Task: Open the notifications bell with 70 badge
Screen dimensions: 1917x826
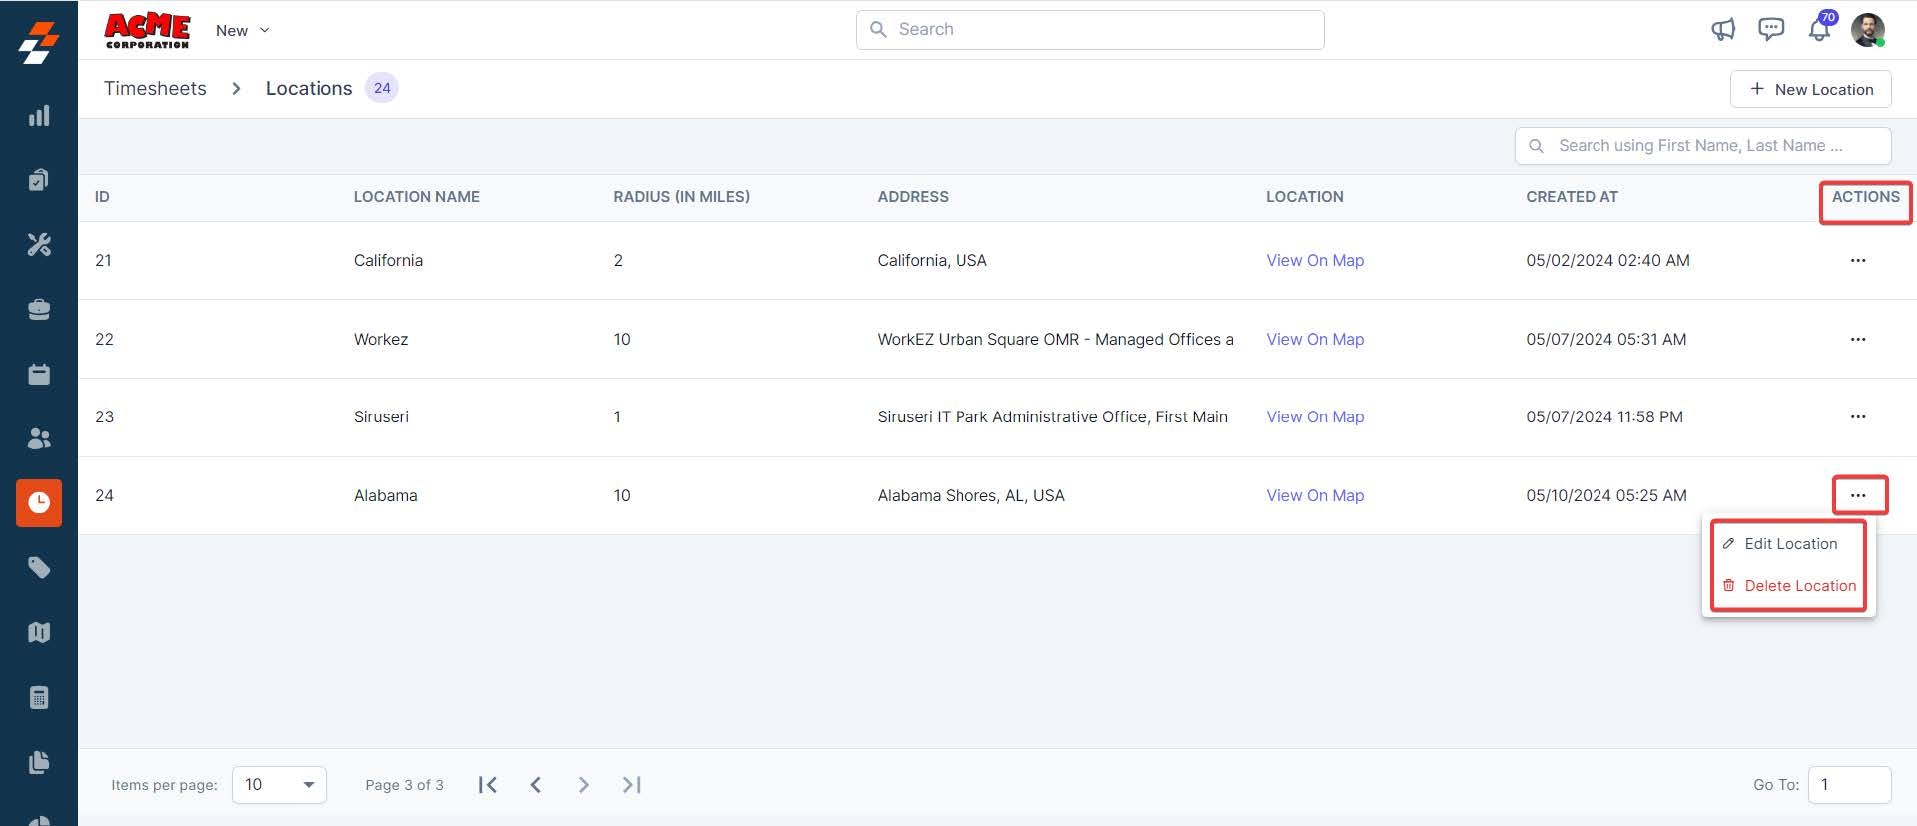Action: 1821,28
